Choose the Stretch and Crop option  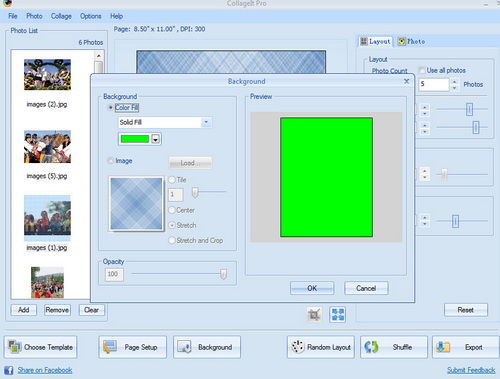[x=172, y=240]
